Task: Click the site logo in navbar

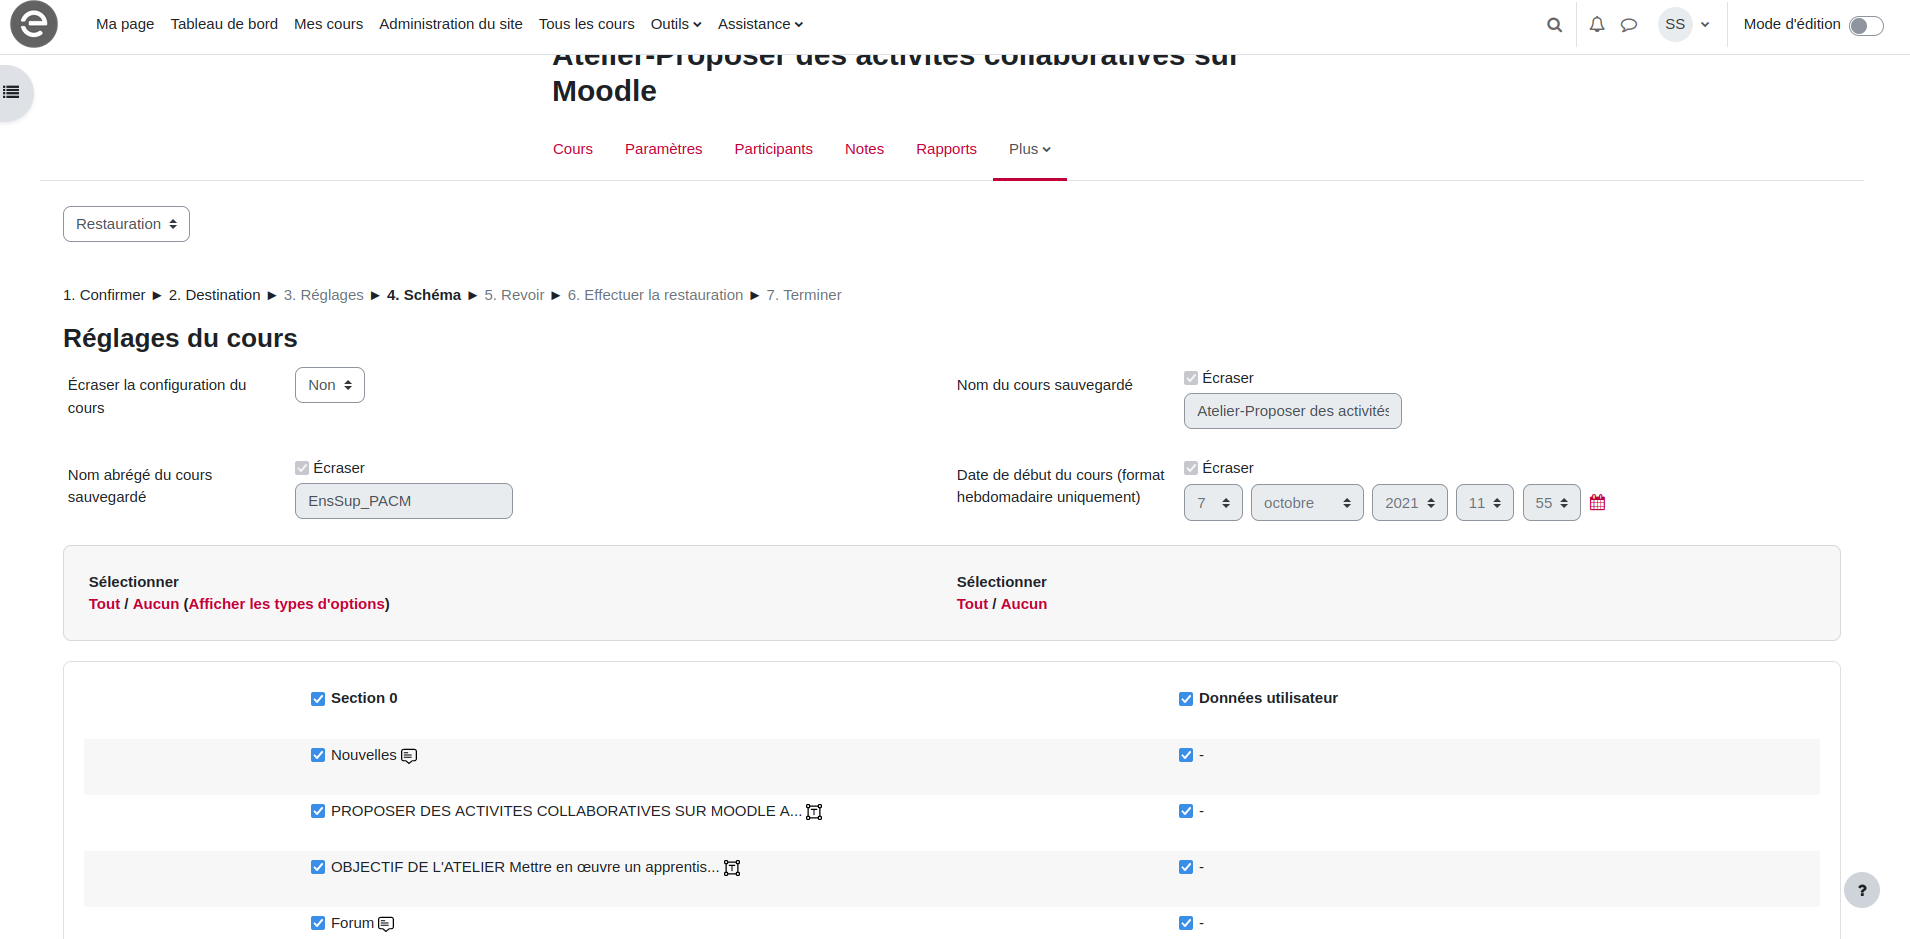Action: point(34,24)
